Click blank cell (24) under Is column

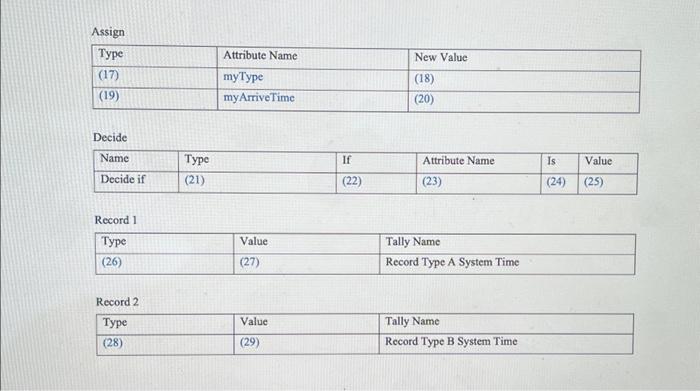point(559,183)
